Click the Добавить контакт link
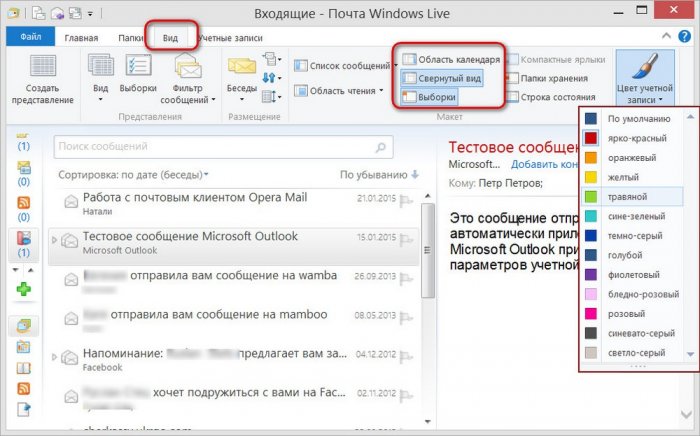 click(x=544, y=164)
